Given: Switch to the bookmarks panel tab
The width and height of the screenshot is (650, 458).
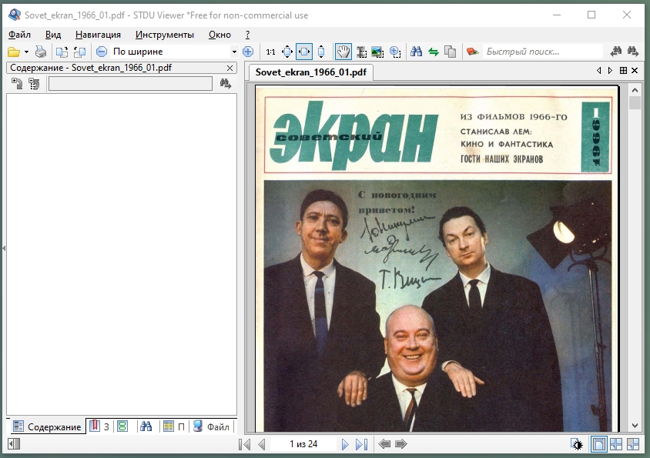Looking at the screenshot, I should click(99, 426).
